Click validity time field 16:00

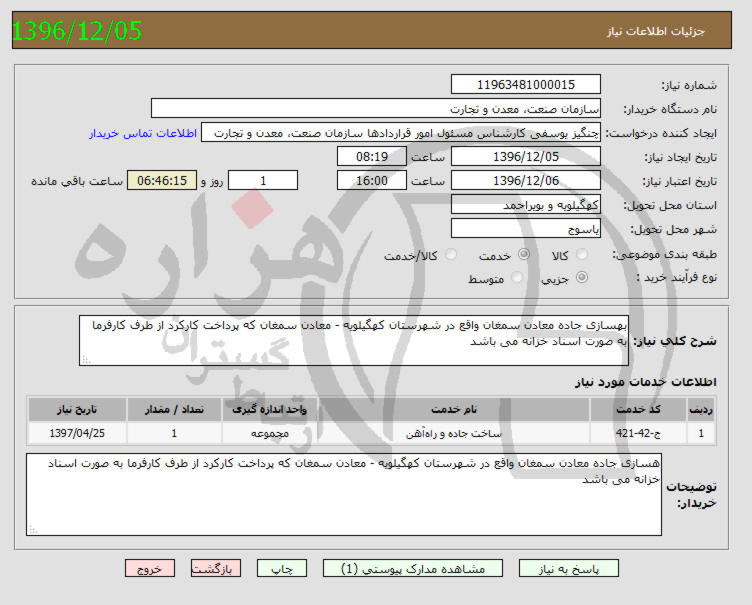[372, 180]
